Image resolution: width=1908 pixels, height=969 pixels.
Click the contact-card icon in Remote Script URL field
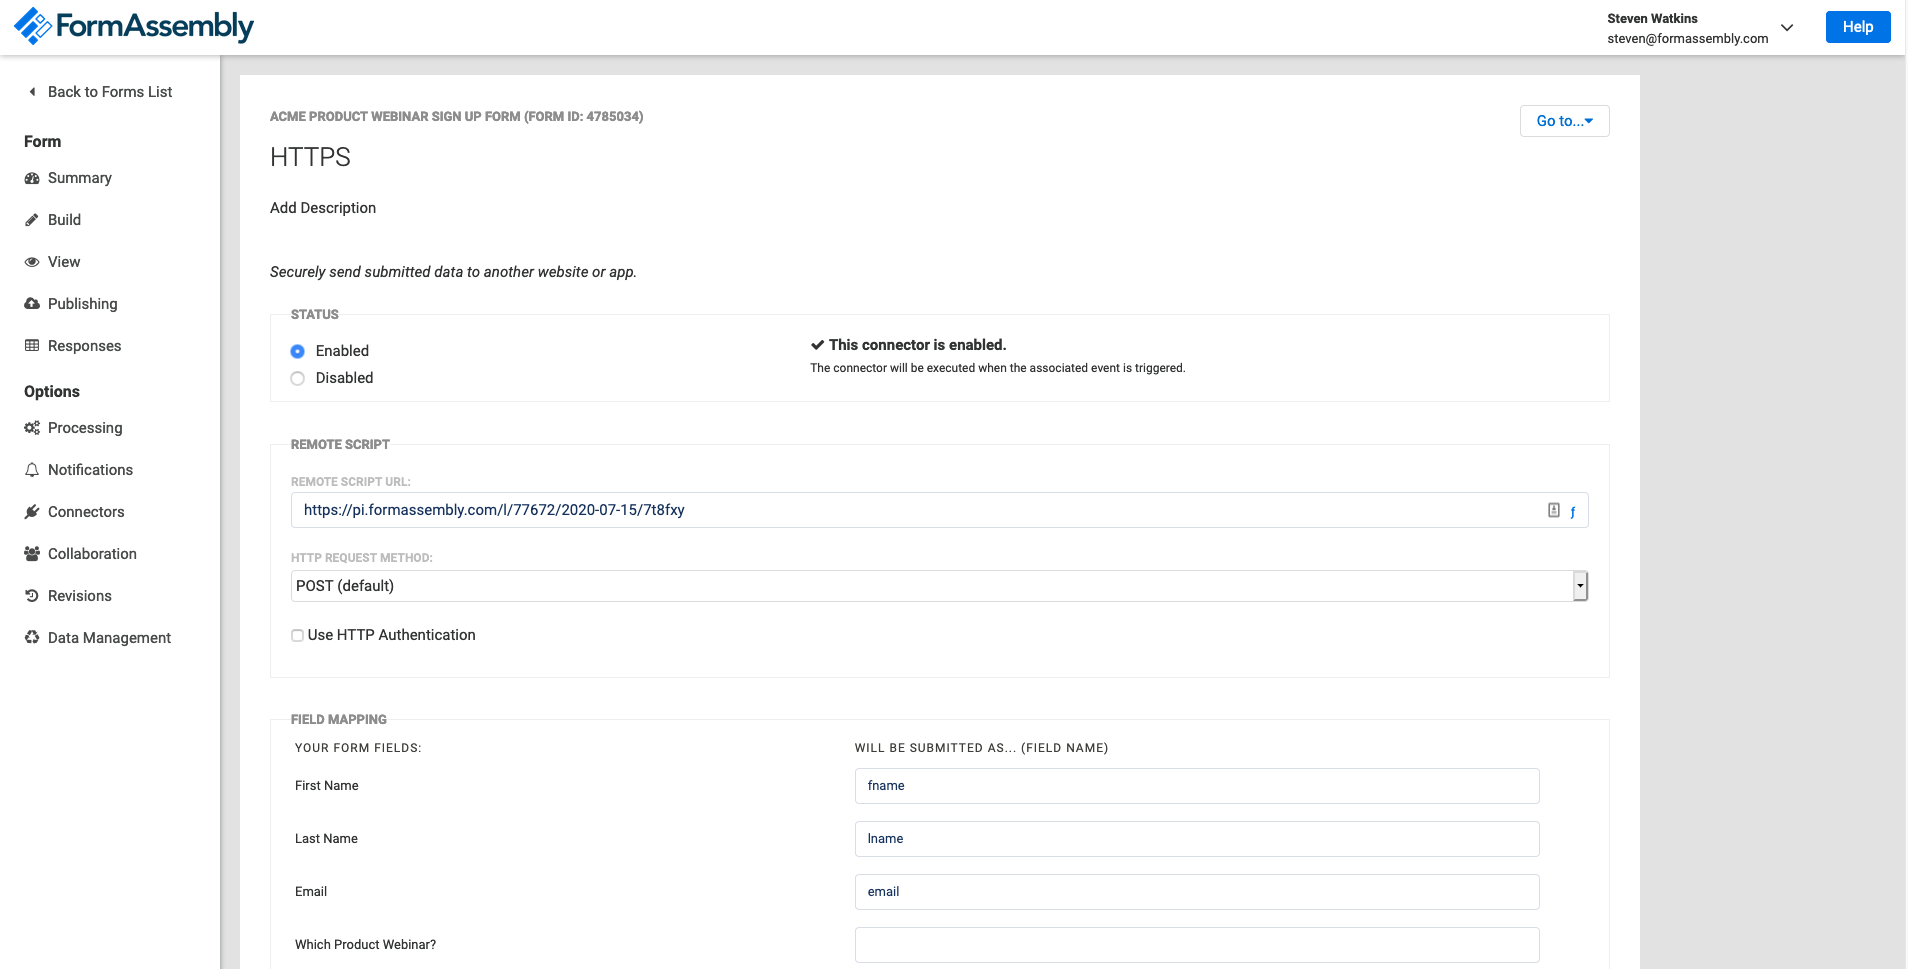pyautogui.click(x=1554, y=510)
